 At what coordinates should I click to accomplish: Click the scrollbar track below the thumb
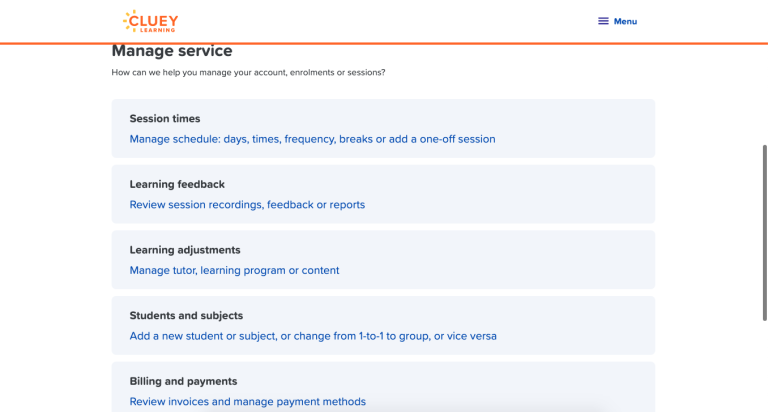[x=764, y=370]
